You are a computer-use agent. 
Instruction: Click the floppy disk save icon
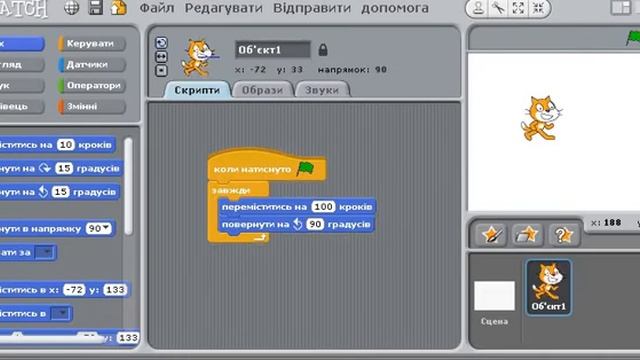[96, 8]
